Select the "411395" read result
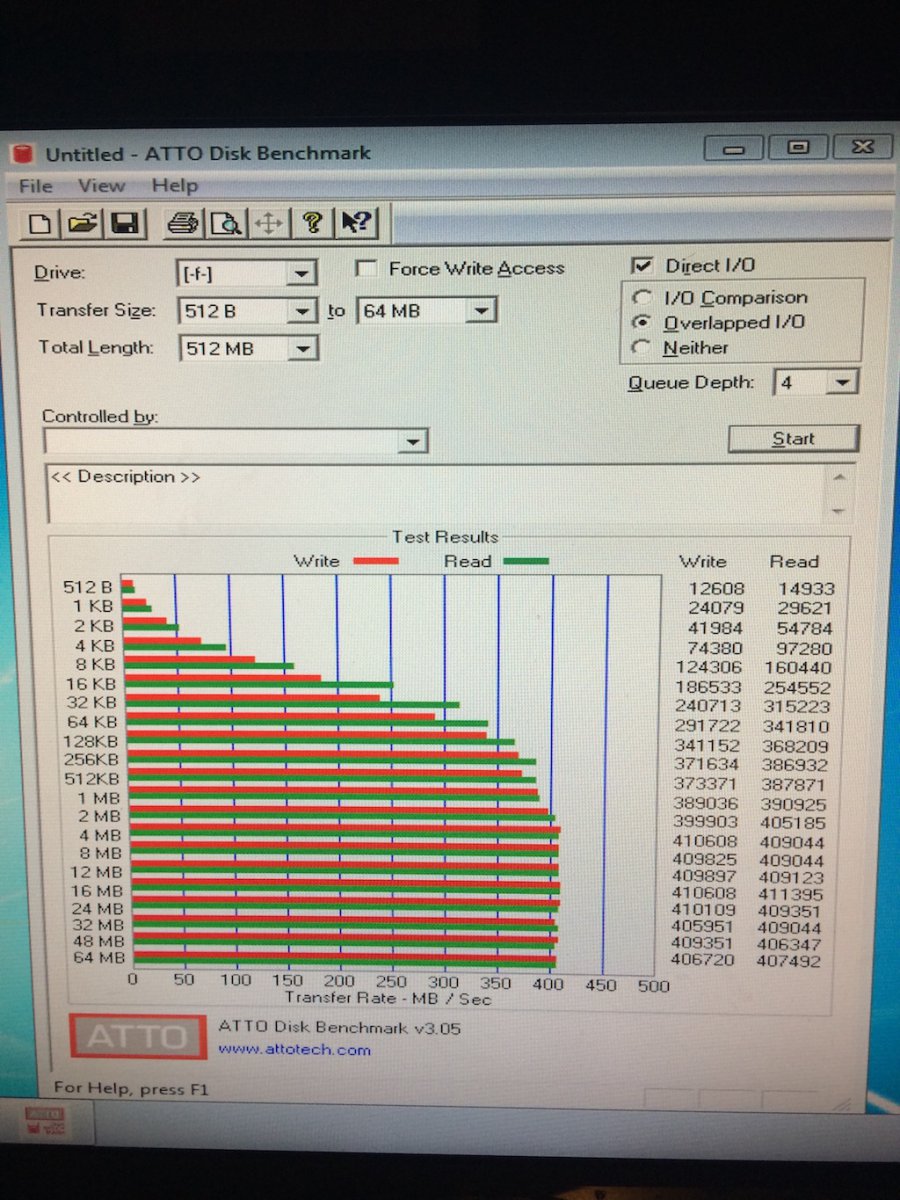The width and height of the screenshot is (900, 1200). (790, 893)
